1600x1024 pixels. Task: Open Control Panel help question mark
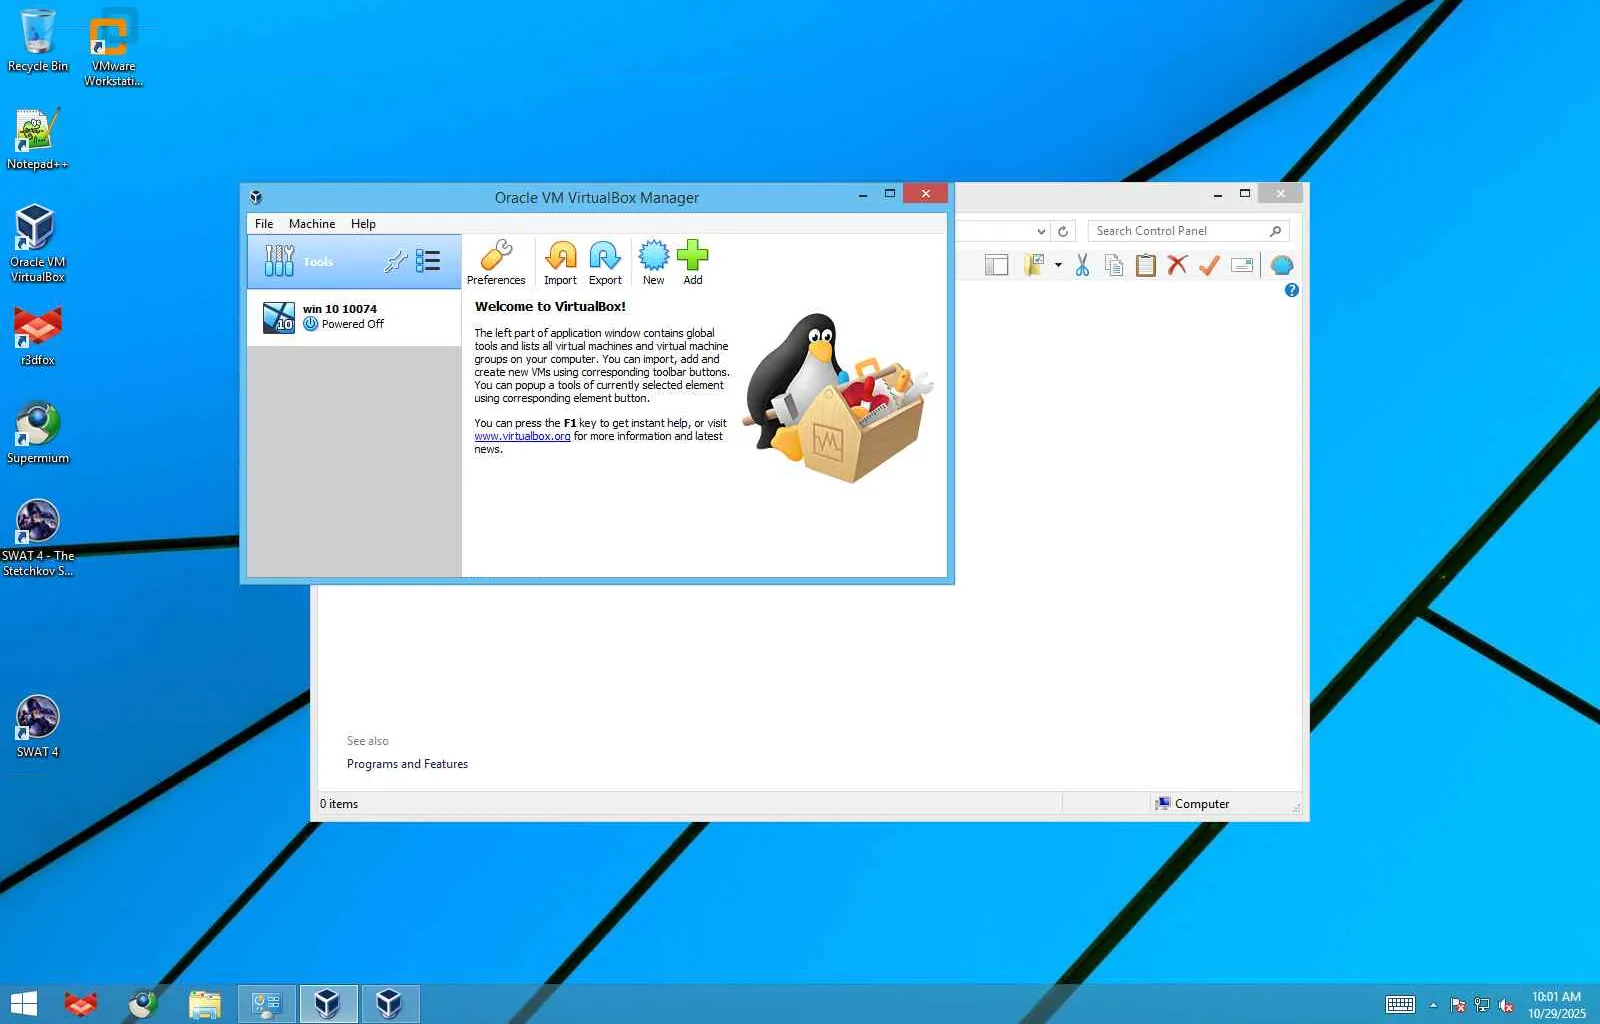click(x=1291, y=290)
